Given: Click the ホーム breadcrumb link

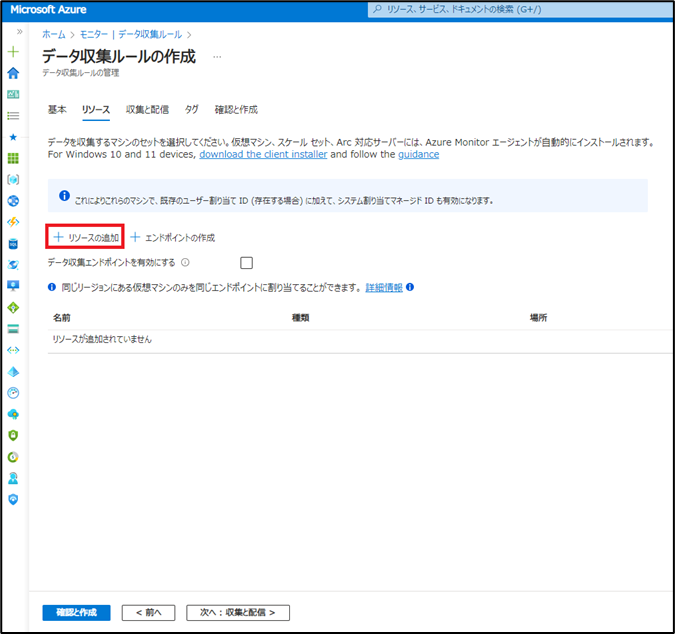Looking at the screenshot, I should click(x=54, y=34).
